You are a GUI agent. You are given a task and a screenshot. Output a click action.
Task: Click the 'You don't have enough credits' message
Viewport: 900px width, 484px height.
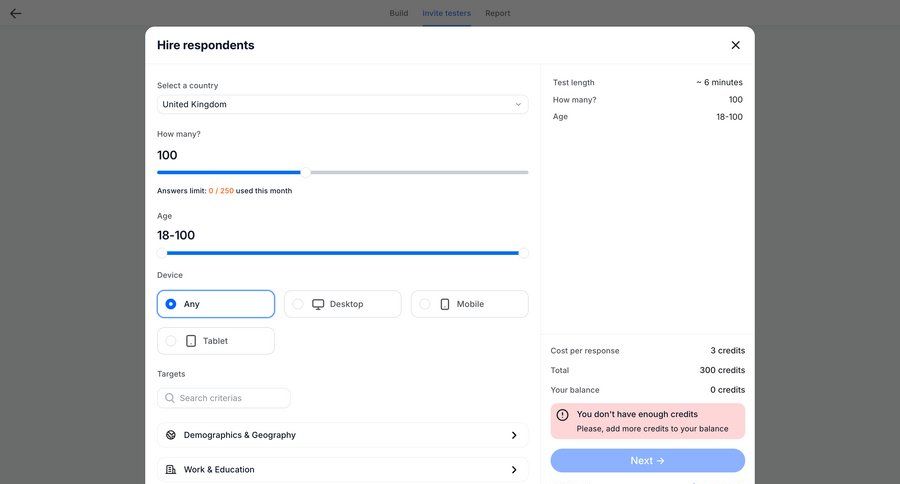click(x=637, y=414)
